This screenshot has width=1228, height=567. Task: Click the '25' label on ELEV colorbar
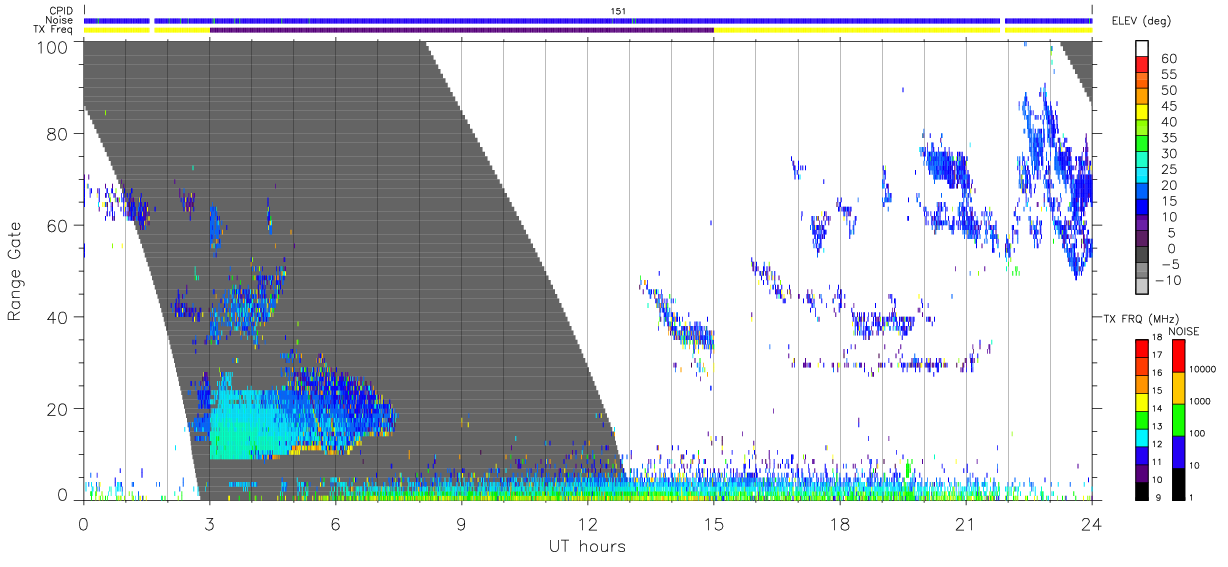(x=1167, y=169)
